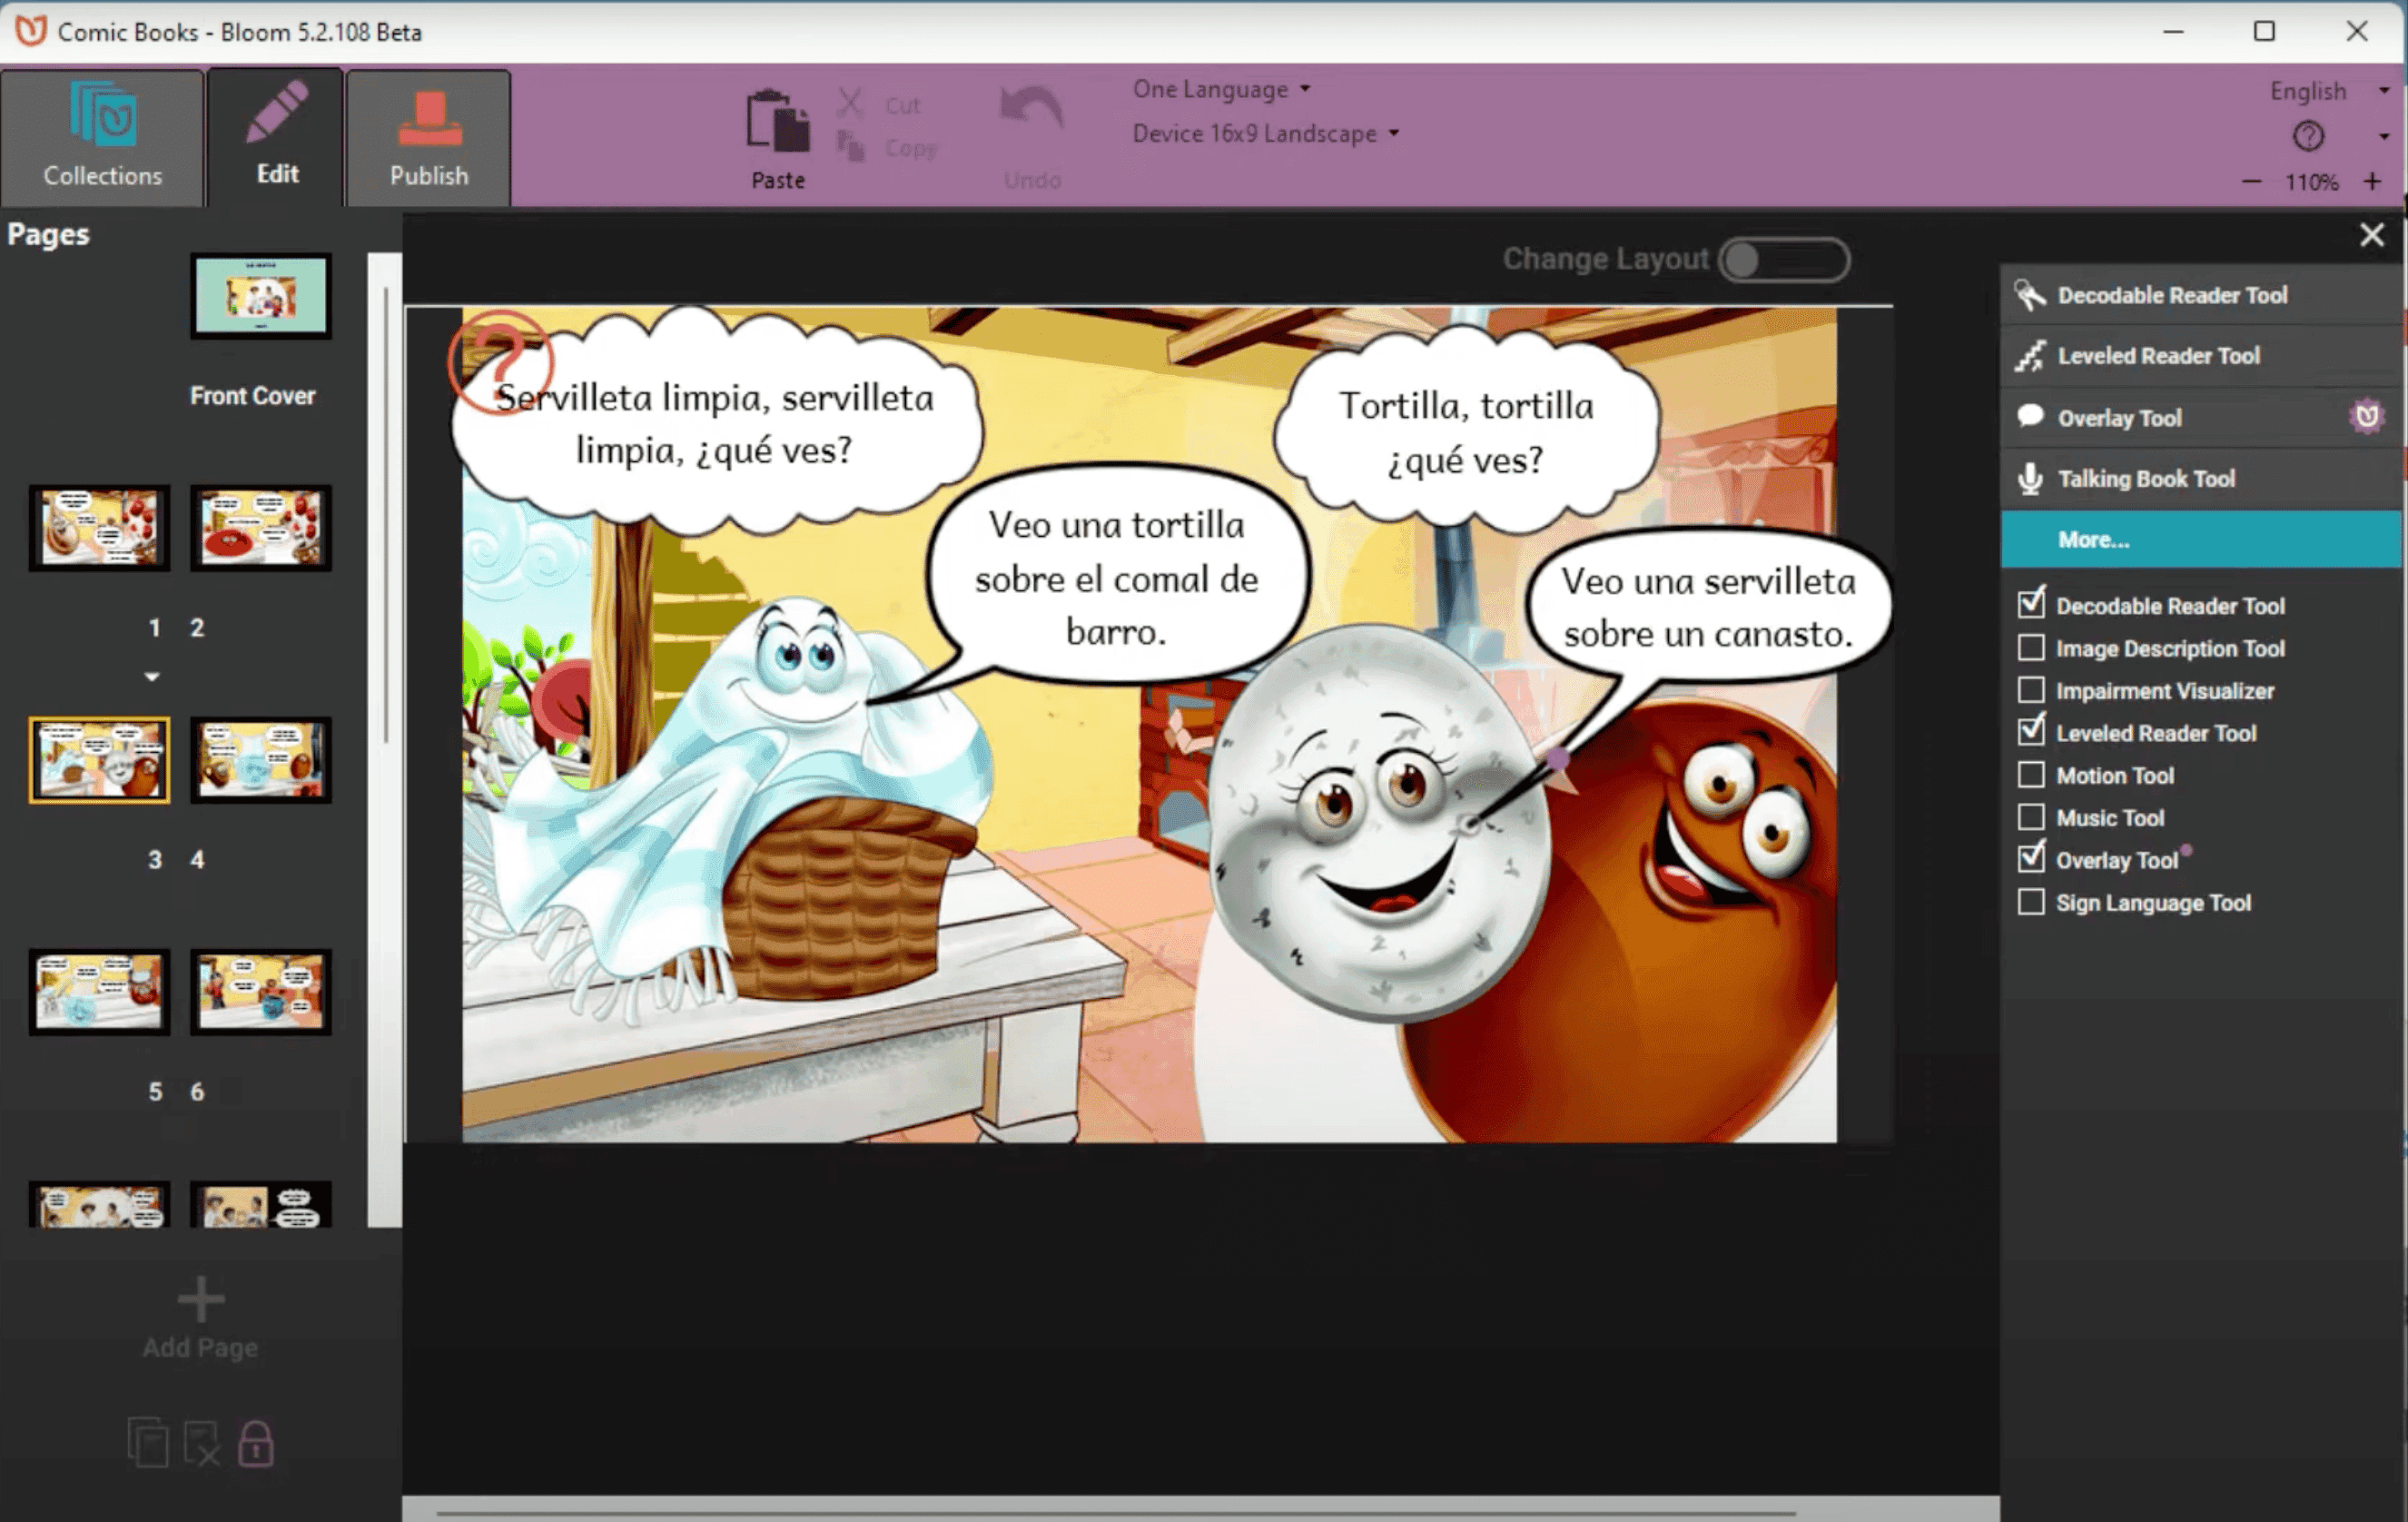This screenshot has height=1522, width=2408.
Task: Click the page lock icon
Action: (256, 1443)
